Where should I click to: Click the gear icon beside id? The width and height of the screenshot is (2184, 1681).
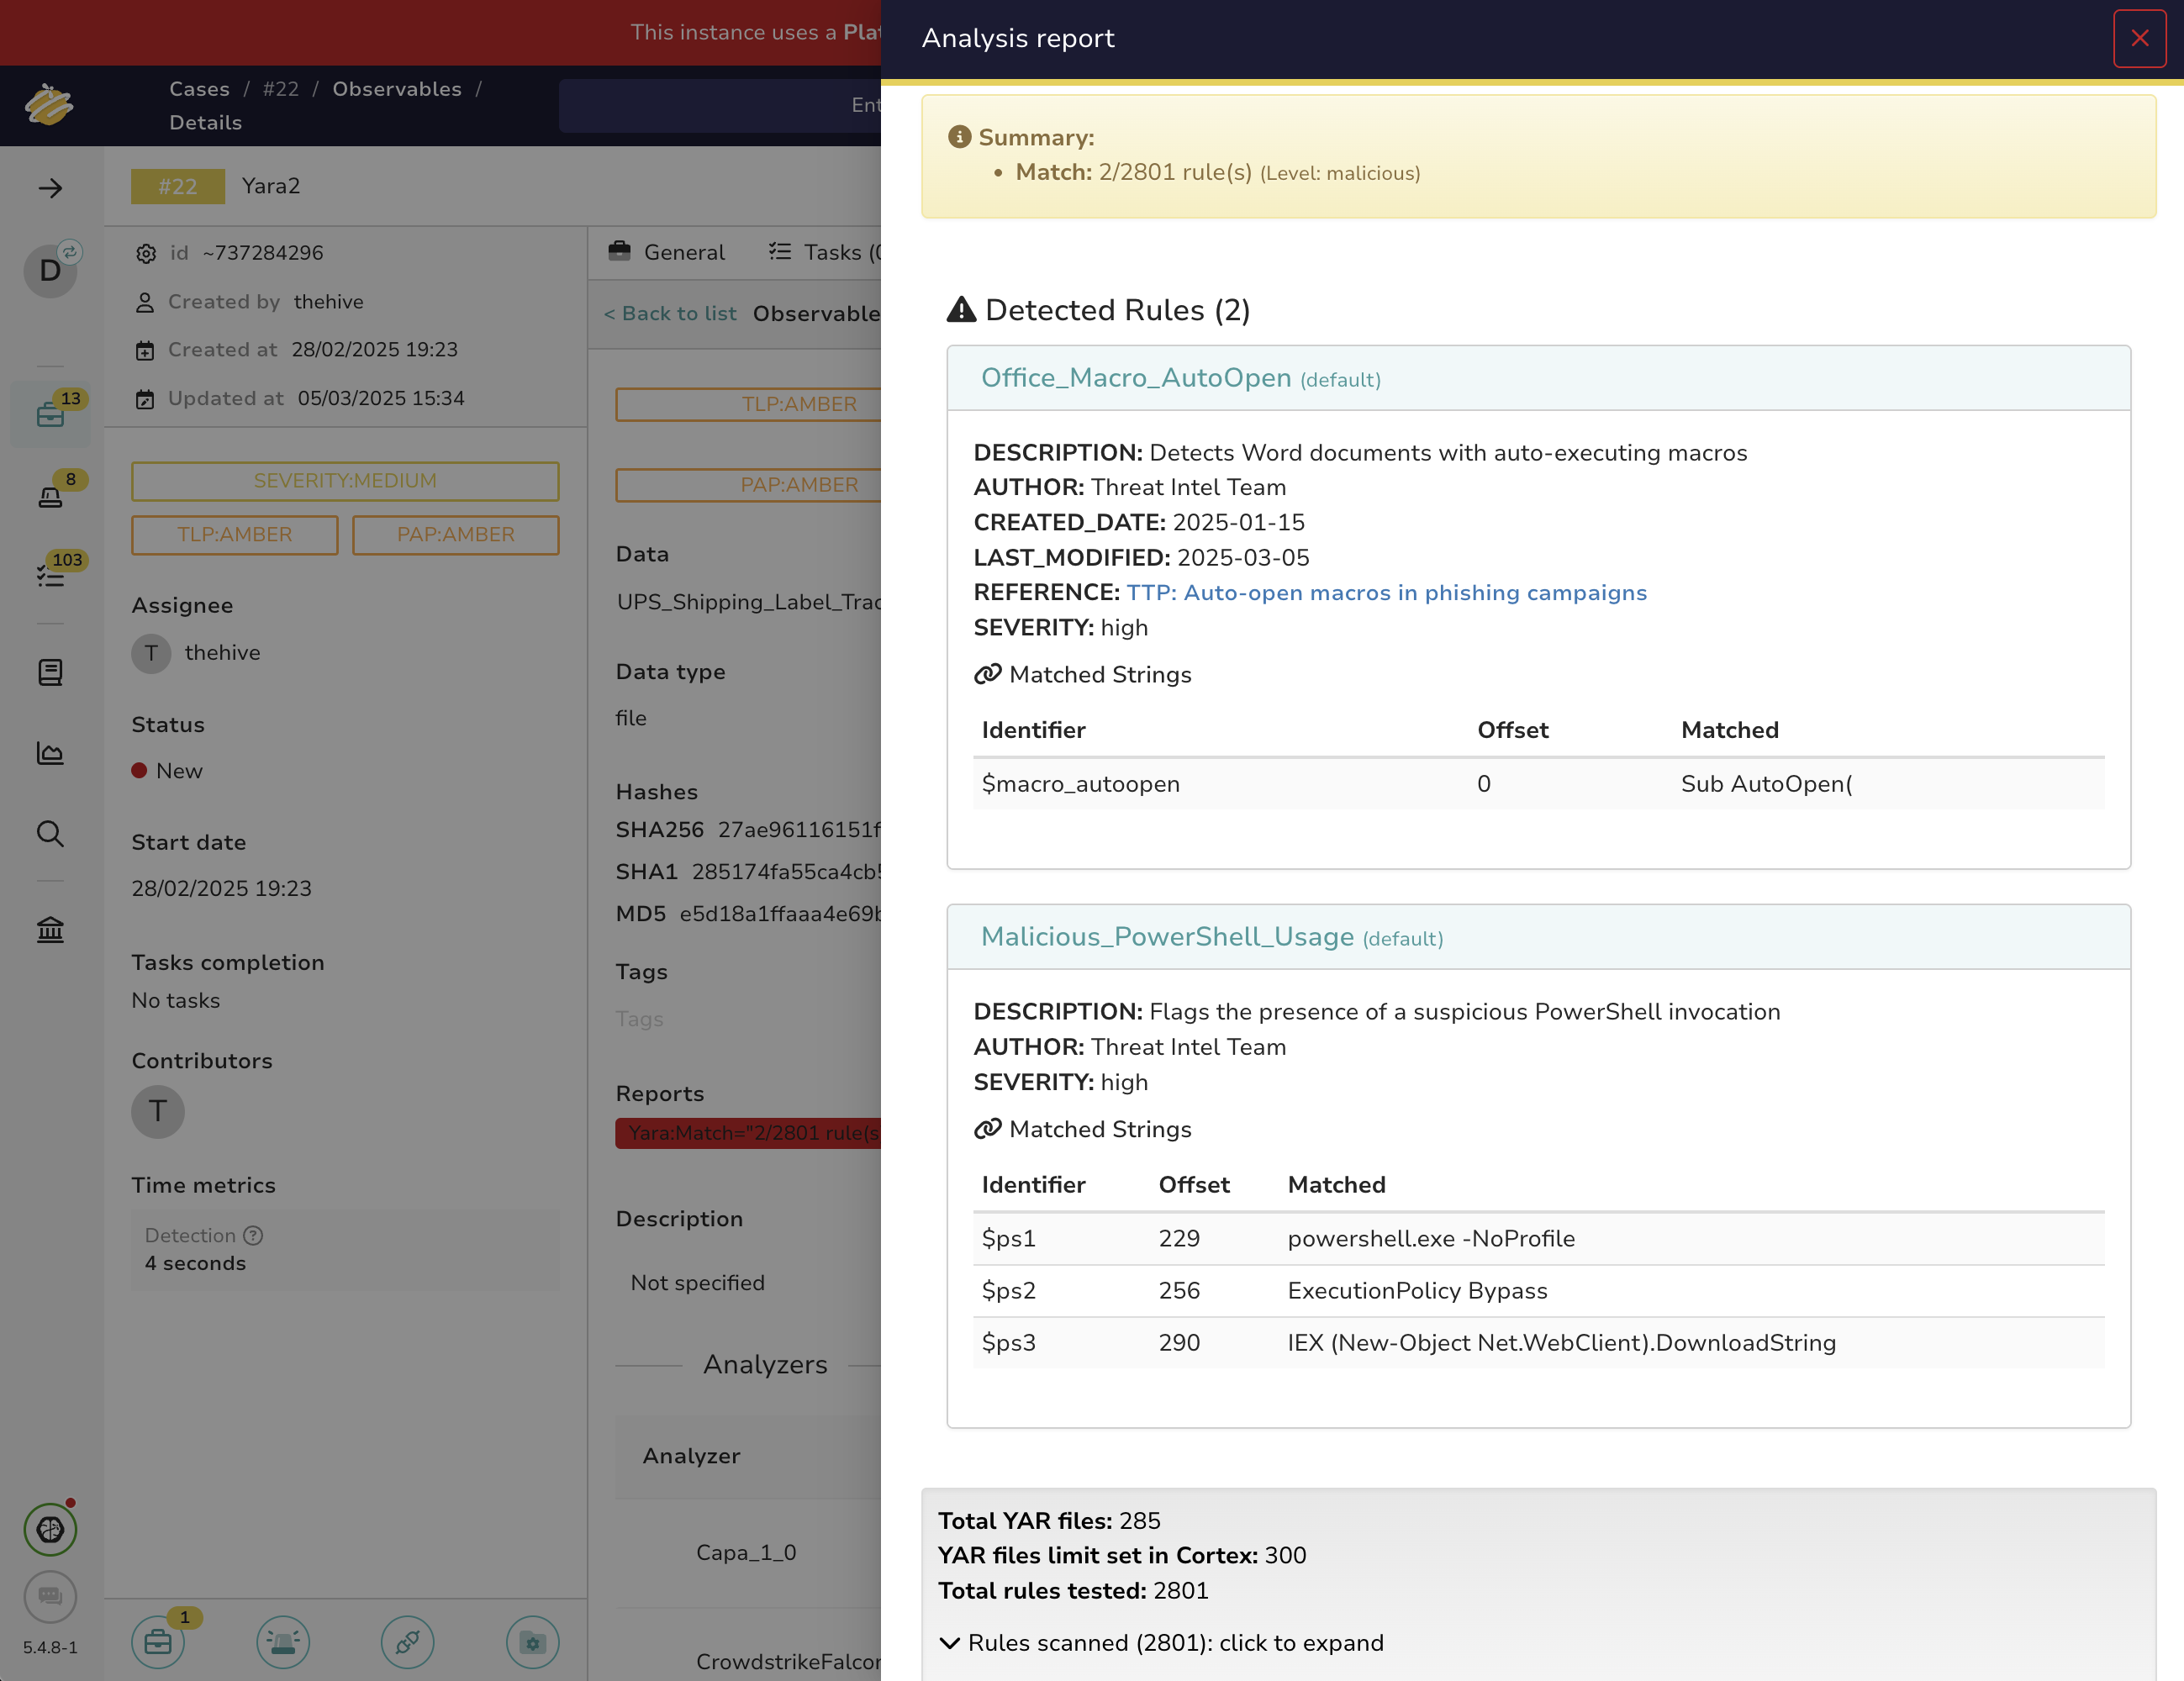tap(146, 254)
